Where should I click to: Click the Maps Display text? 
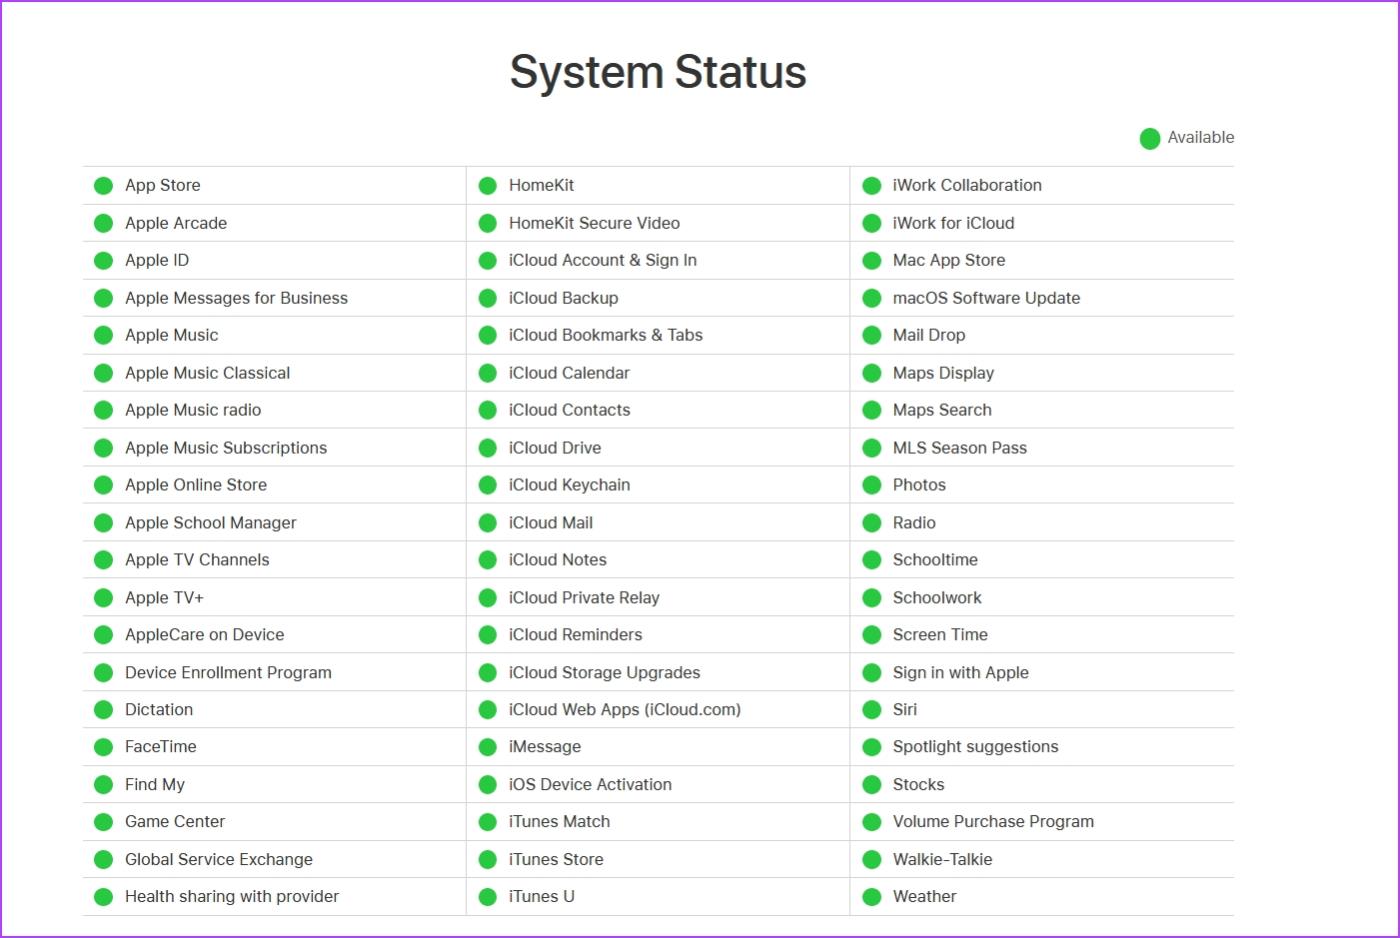click(x=943, y=373)
